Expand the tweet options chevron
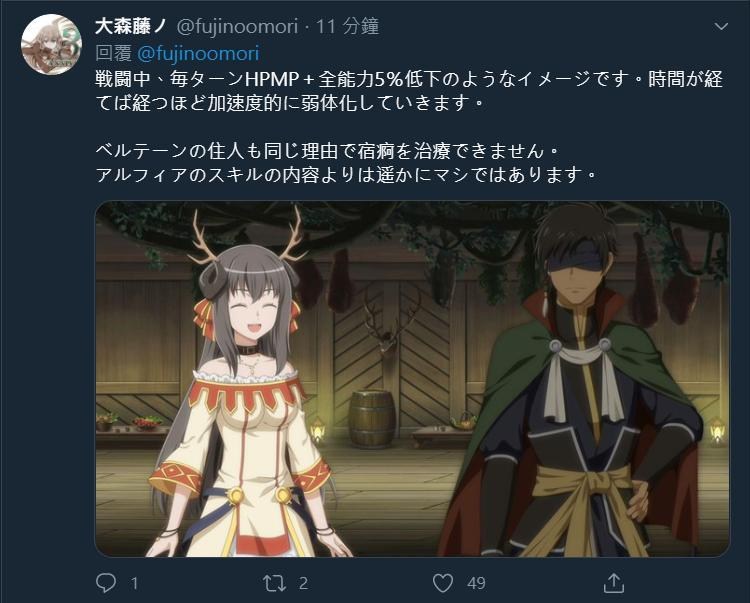The height and width of the screenshot is (603, 750). [721, 26]
